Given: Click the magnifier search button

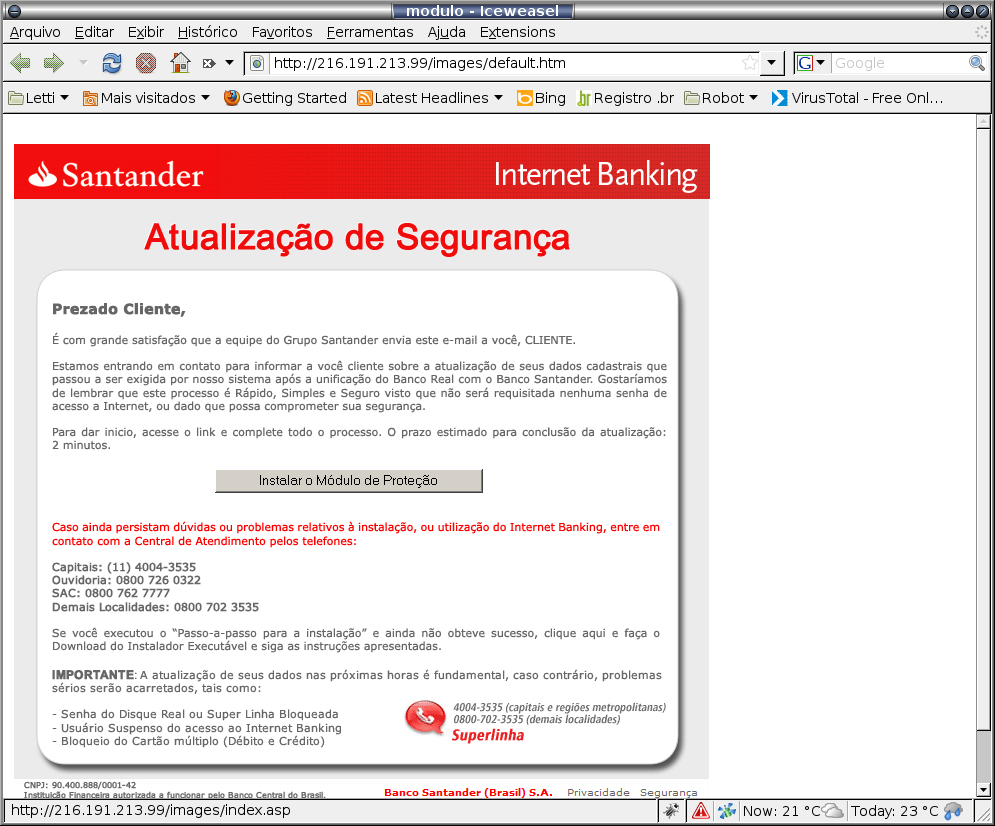Looking at the screenshot, I should click(977, 63).
